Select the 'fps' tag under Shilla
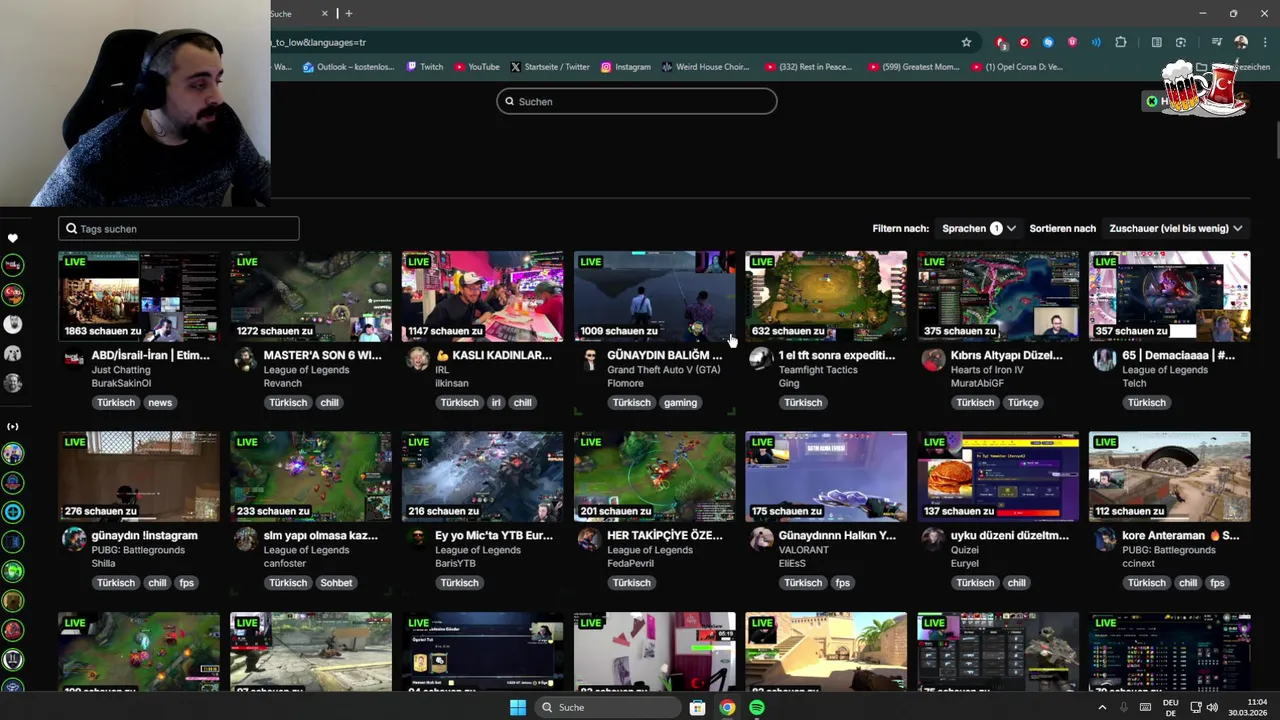 (186, 583)
